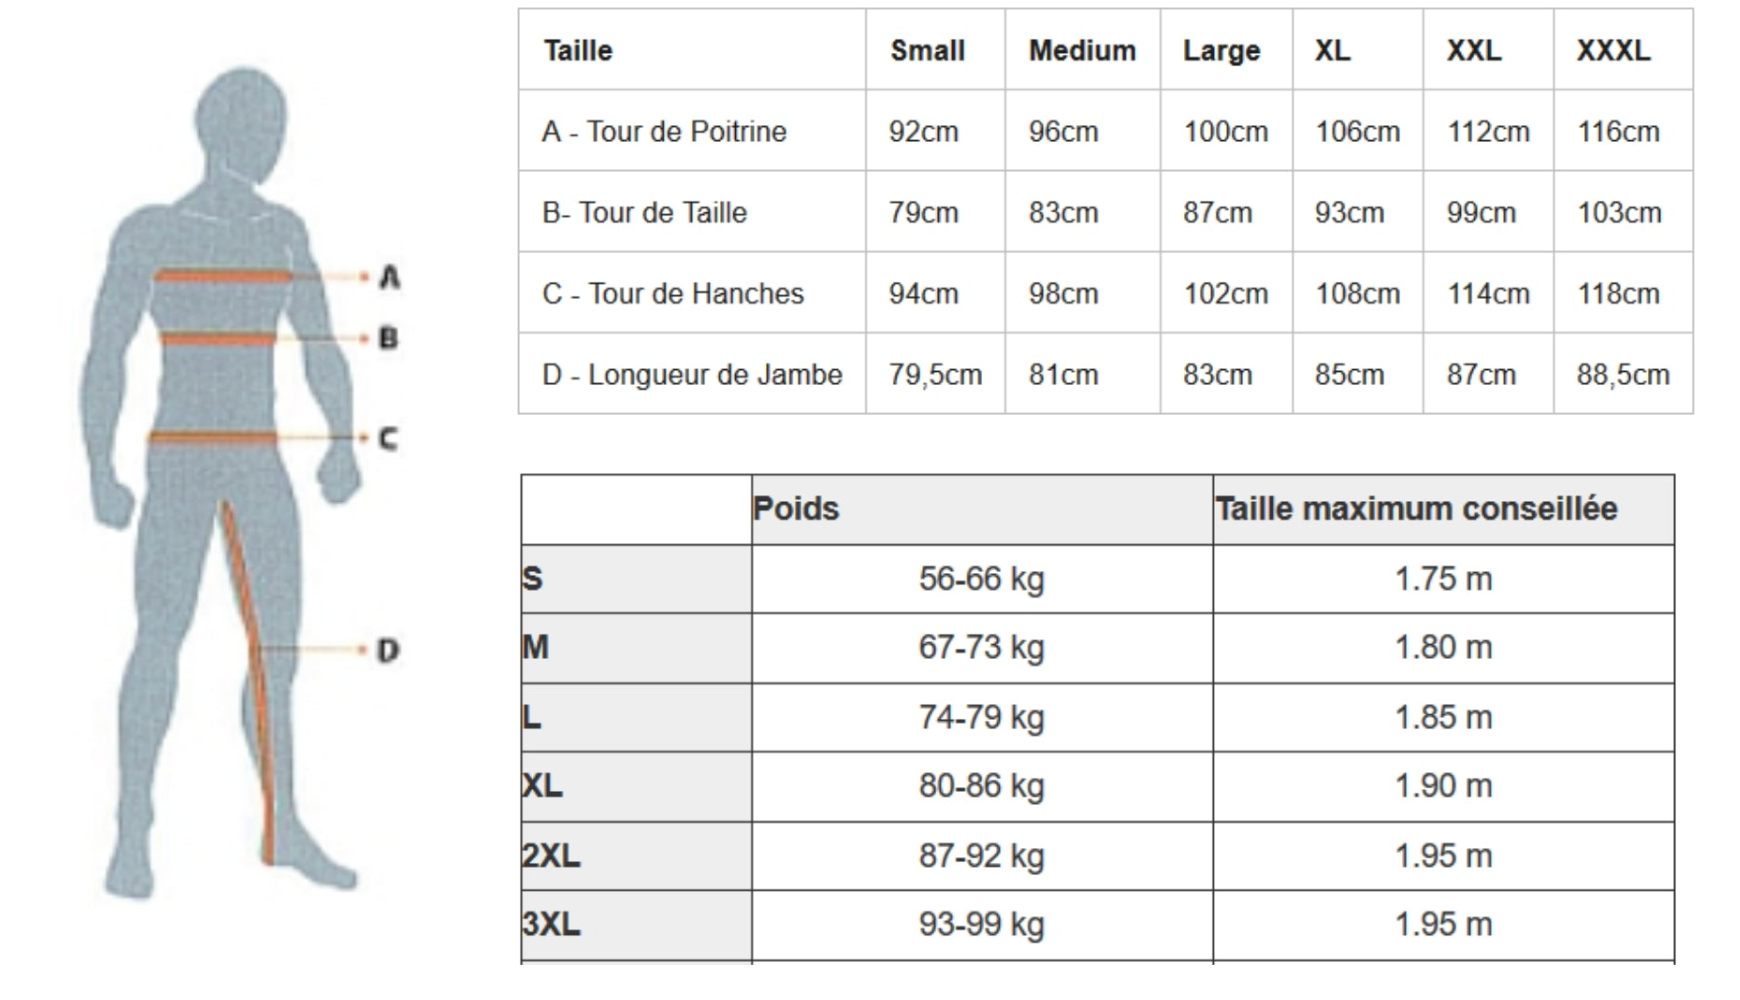This screenshot has height=1000, width=1740.
Task: Click the "Taille maximum conseillée" header
Action: (x=1416, y=509)
